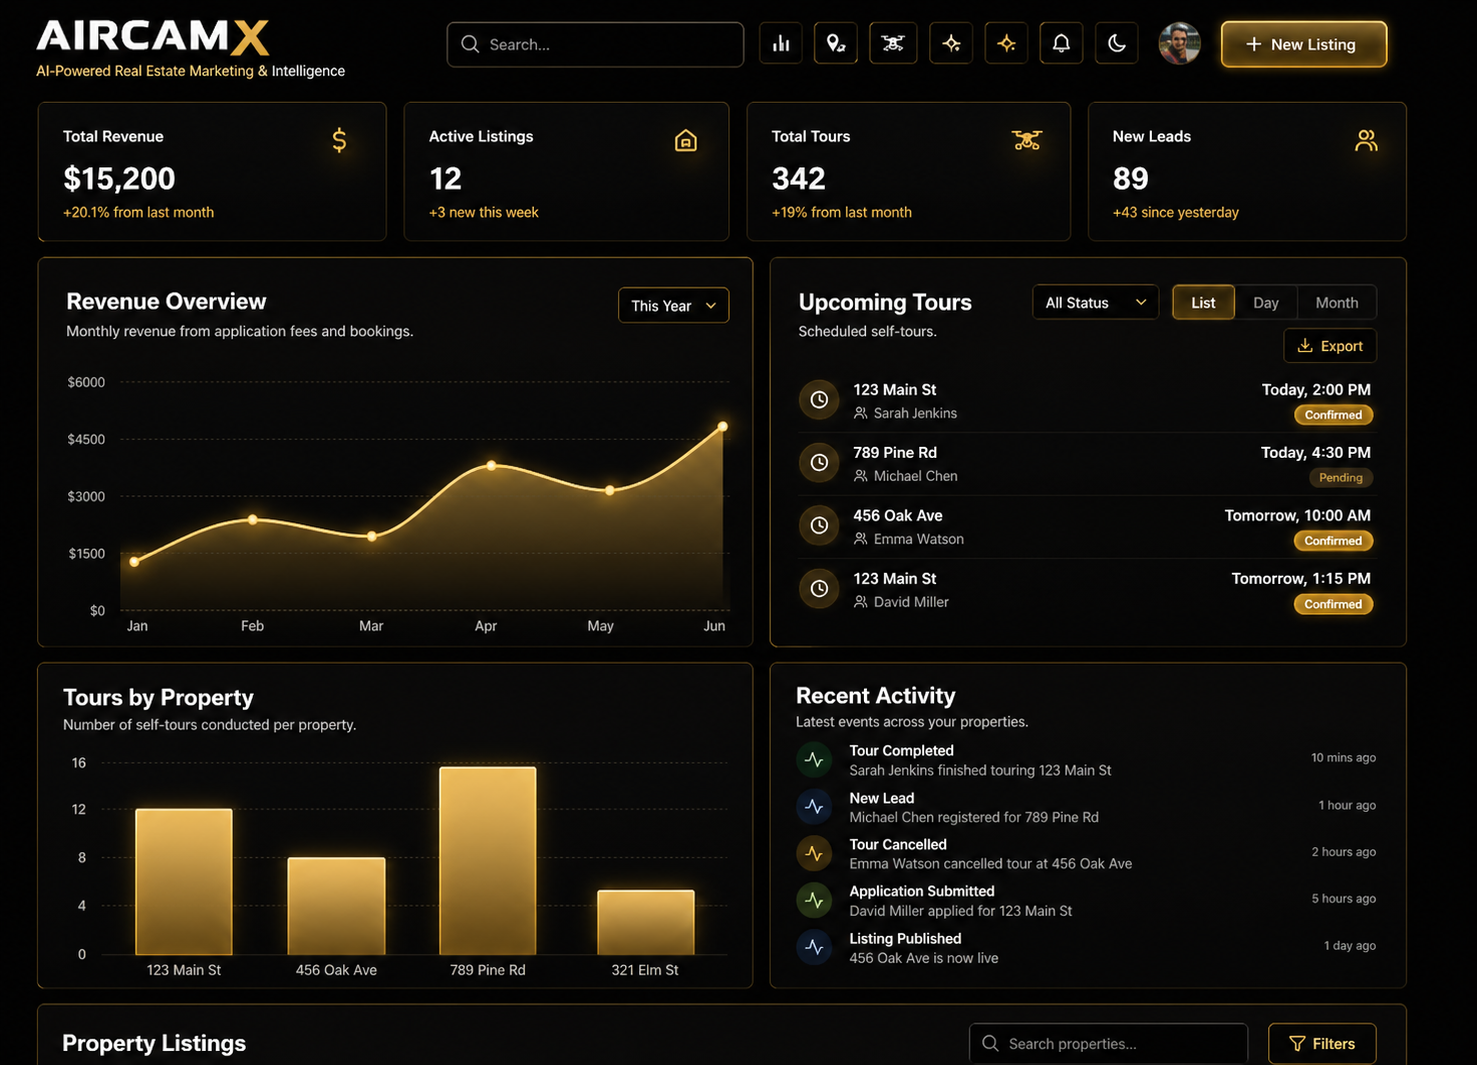Open the Tour Cancelled activity entry
Screen dimensions: 1477x1065
tap(1086, 854)
